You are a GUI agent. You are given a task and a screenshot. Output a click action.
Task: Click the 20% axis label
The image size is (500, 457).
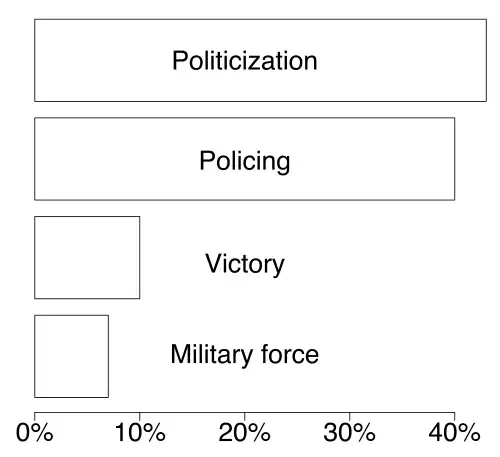pos(244,433)
